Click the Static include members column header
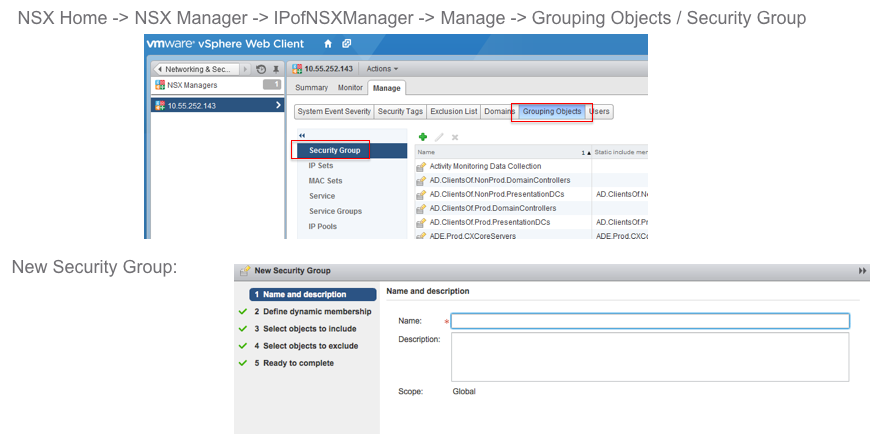 620,152
